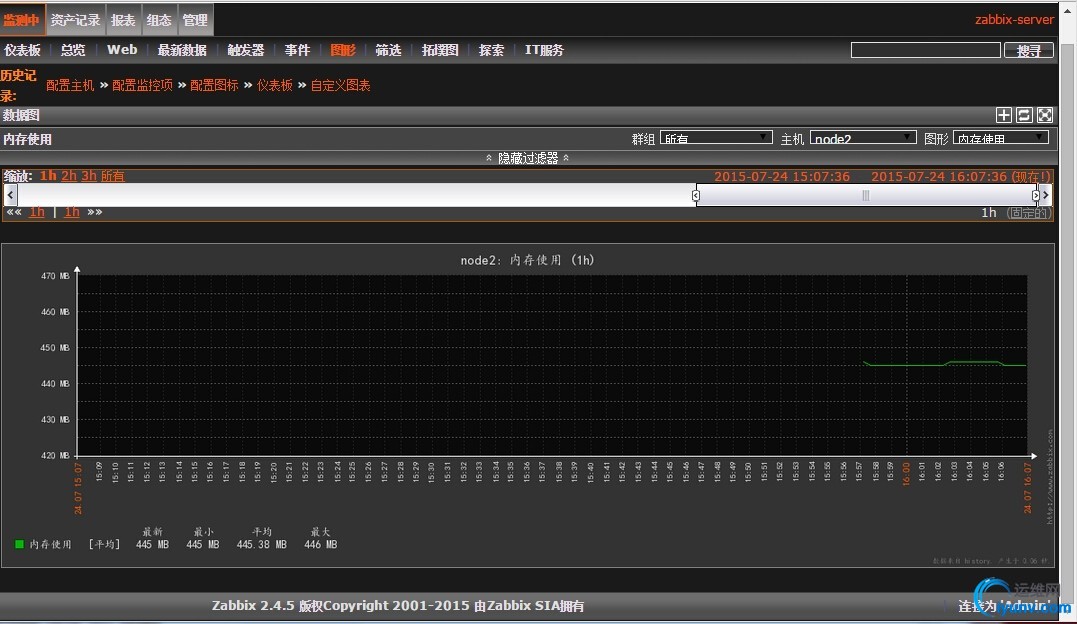Open 图形 submenu item
Image resolution: width=1077 pixels, height=624 pixels.
point(343,50)
